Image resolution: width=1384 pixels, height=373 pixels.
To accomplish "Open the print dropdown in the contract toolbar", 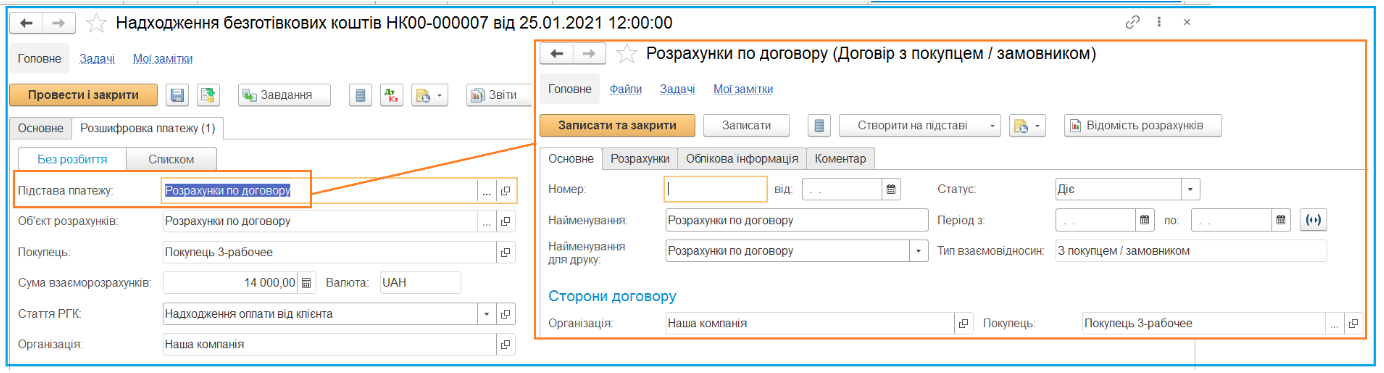I will pos(1027,126).
